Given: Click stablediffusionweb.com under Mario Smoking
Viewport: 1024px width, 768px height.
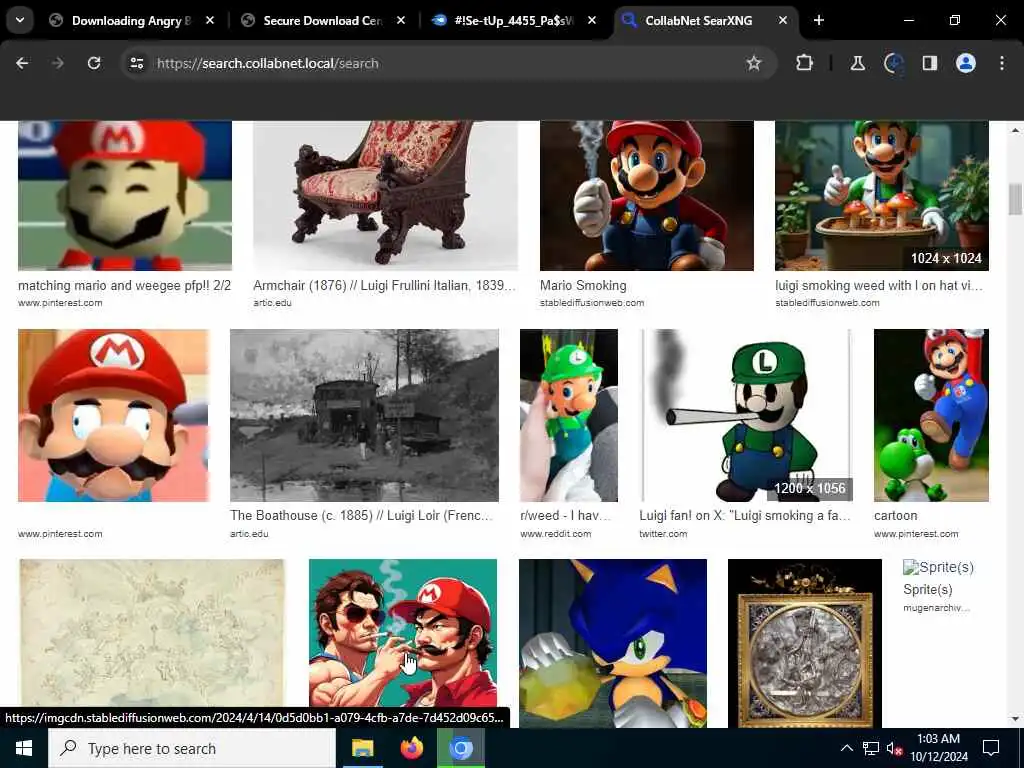Looking at the screenshot, I should click(x=592, y=303).
